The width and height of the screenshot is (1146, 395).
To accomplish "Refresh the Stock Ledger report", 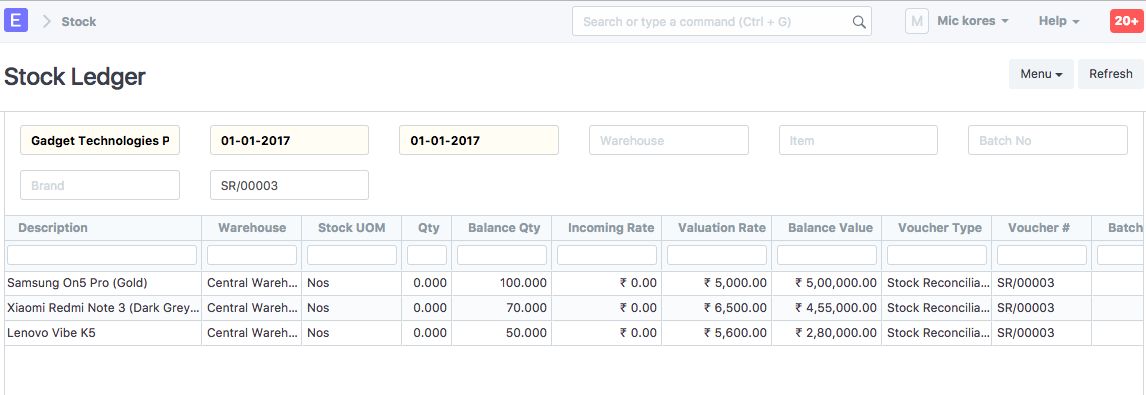I will [1110, 74].
